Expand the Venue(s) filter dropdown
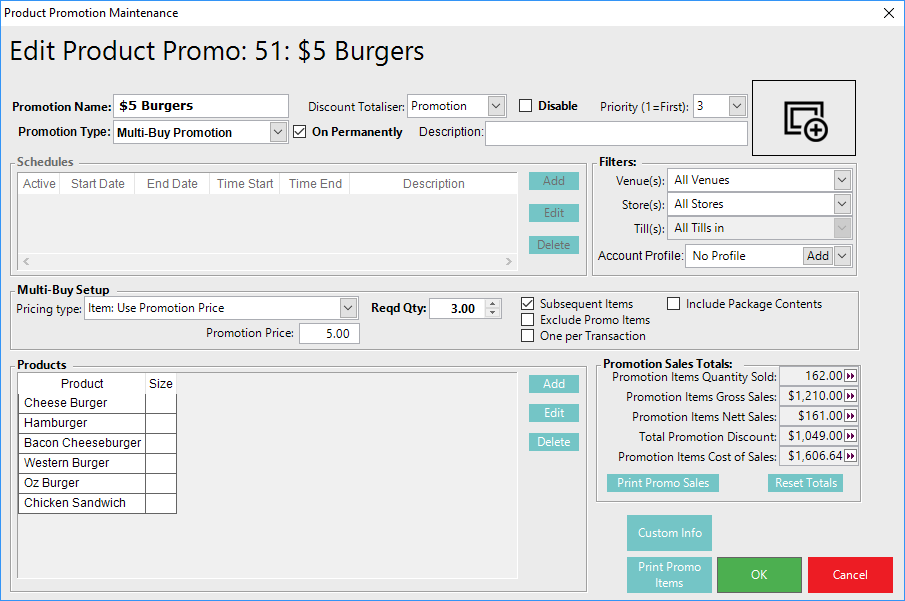Image resolution: width=905 pixels, height=601 pixels. click(x=842, y=180)
